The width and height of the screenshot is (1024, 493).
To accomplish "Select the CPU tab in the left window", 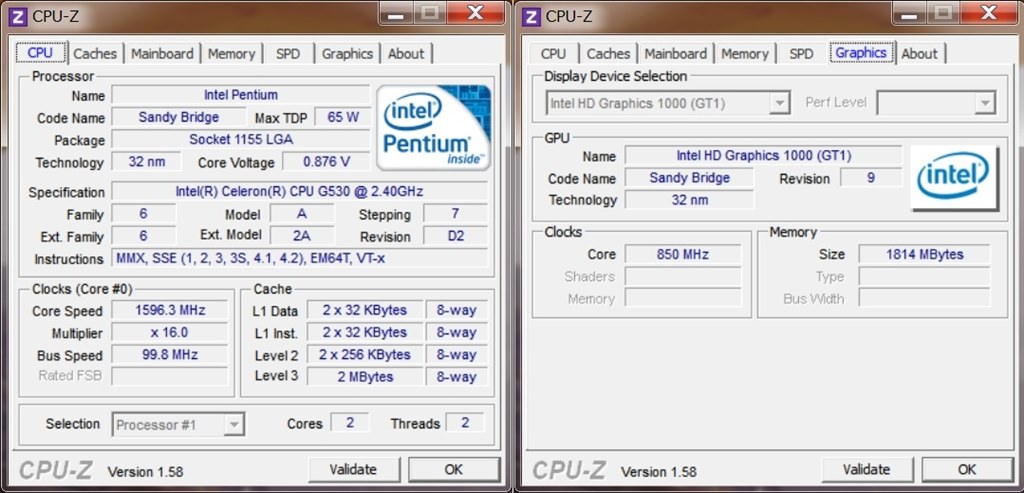I will [40, 52].
